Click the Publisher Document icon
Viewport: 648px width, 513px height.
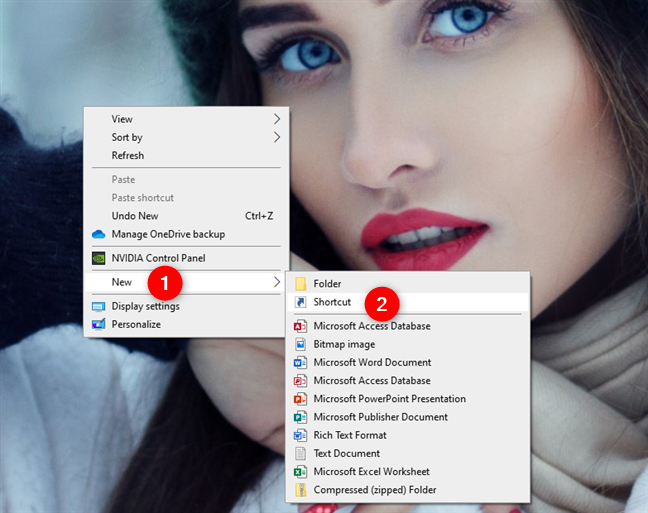click(300, 417)
